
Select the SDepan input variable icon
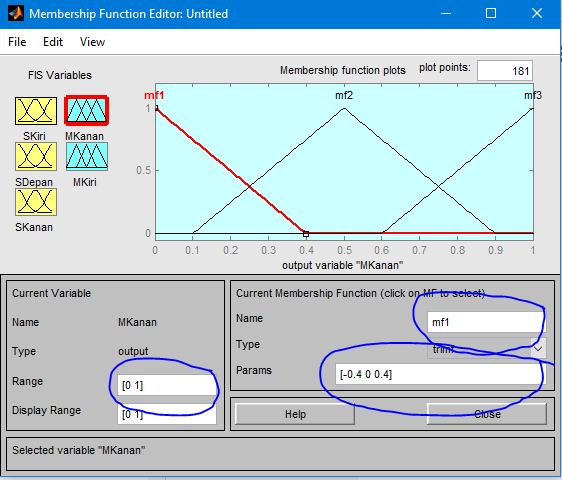coord(36,156)
